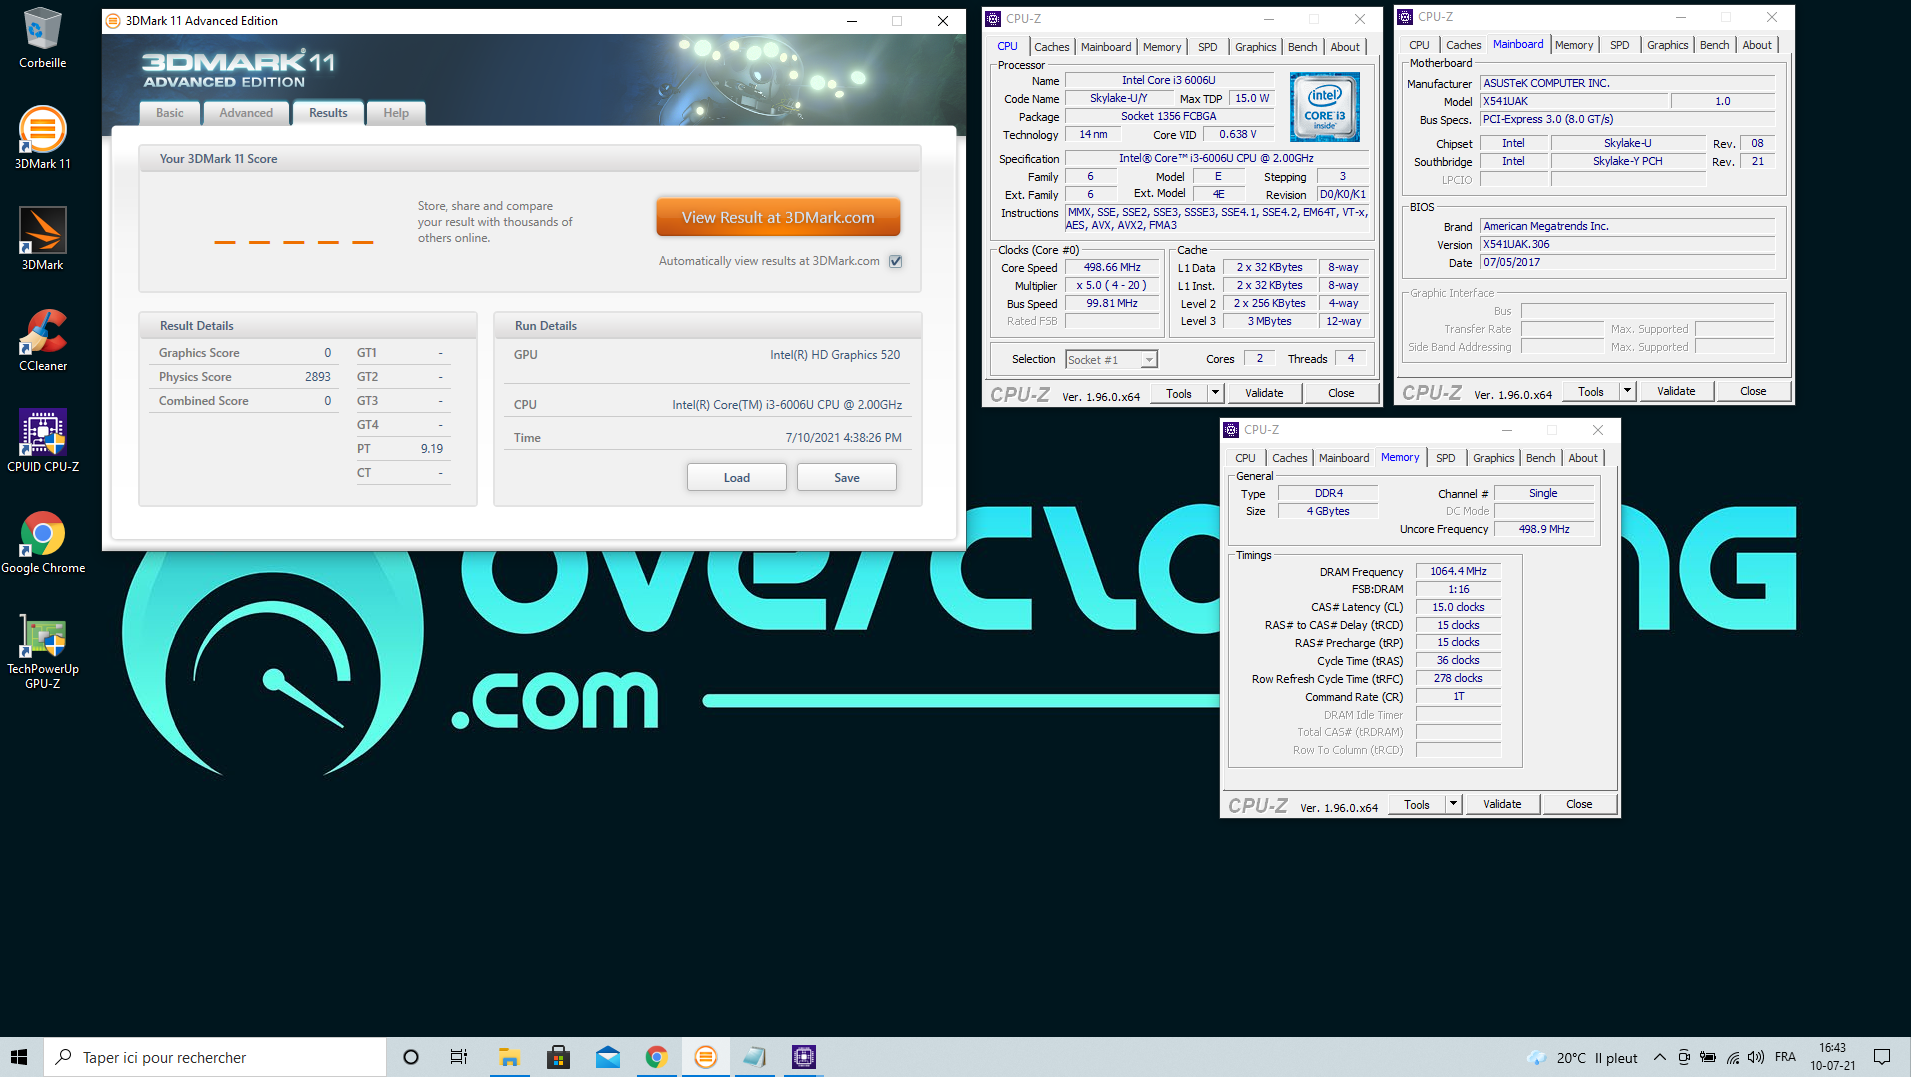Click Close in the CPU-Z Mainboard window
Viewport: 1911px width, 1077px height.
(x=1752, y=391)
